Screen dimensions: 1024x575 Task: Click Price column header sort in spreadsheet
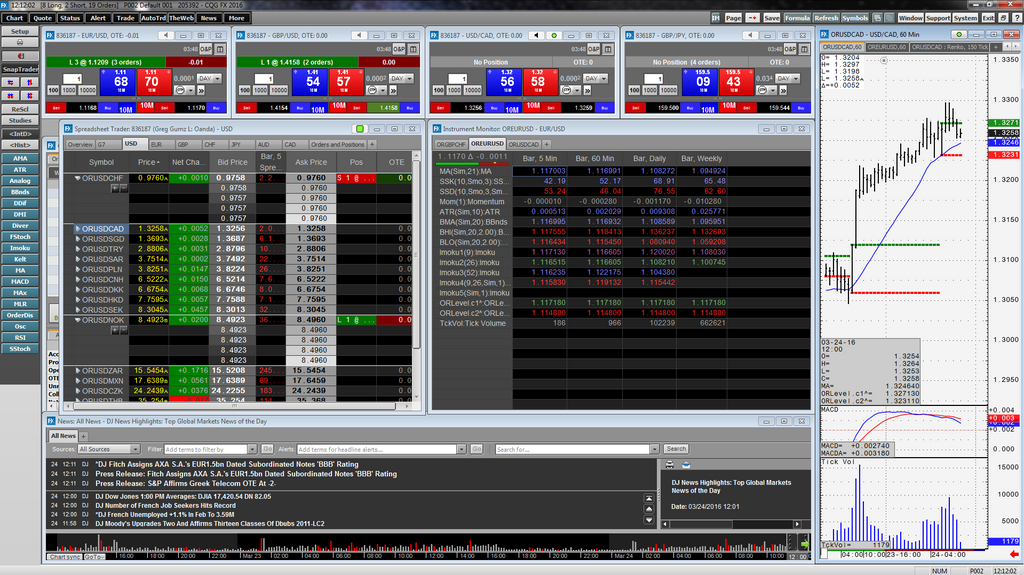click(148, 162)
